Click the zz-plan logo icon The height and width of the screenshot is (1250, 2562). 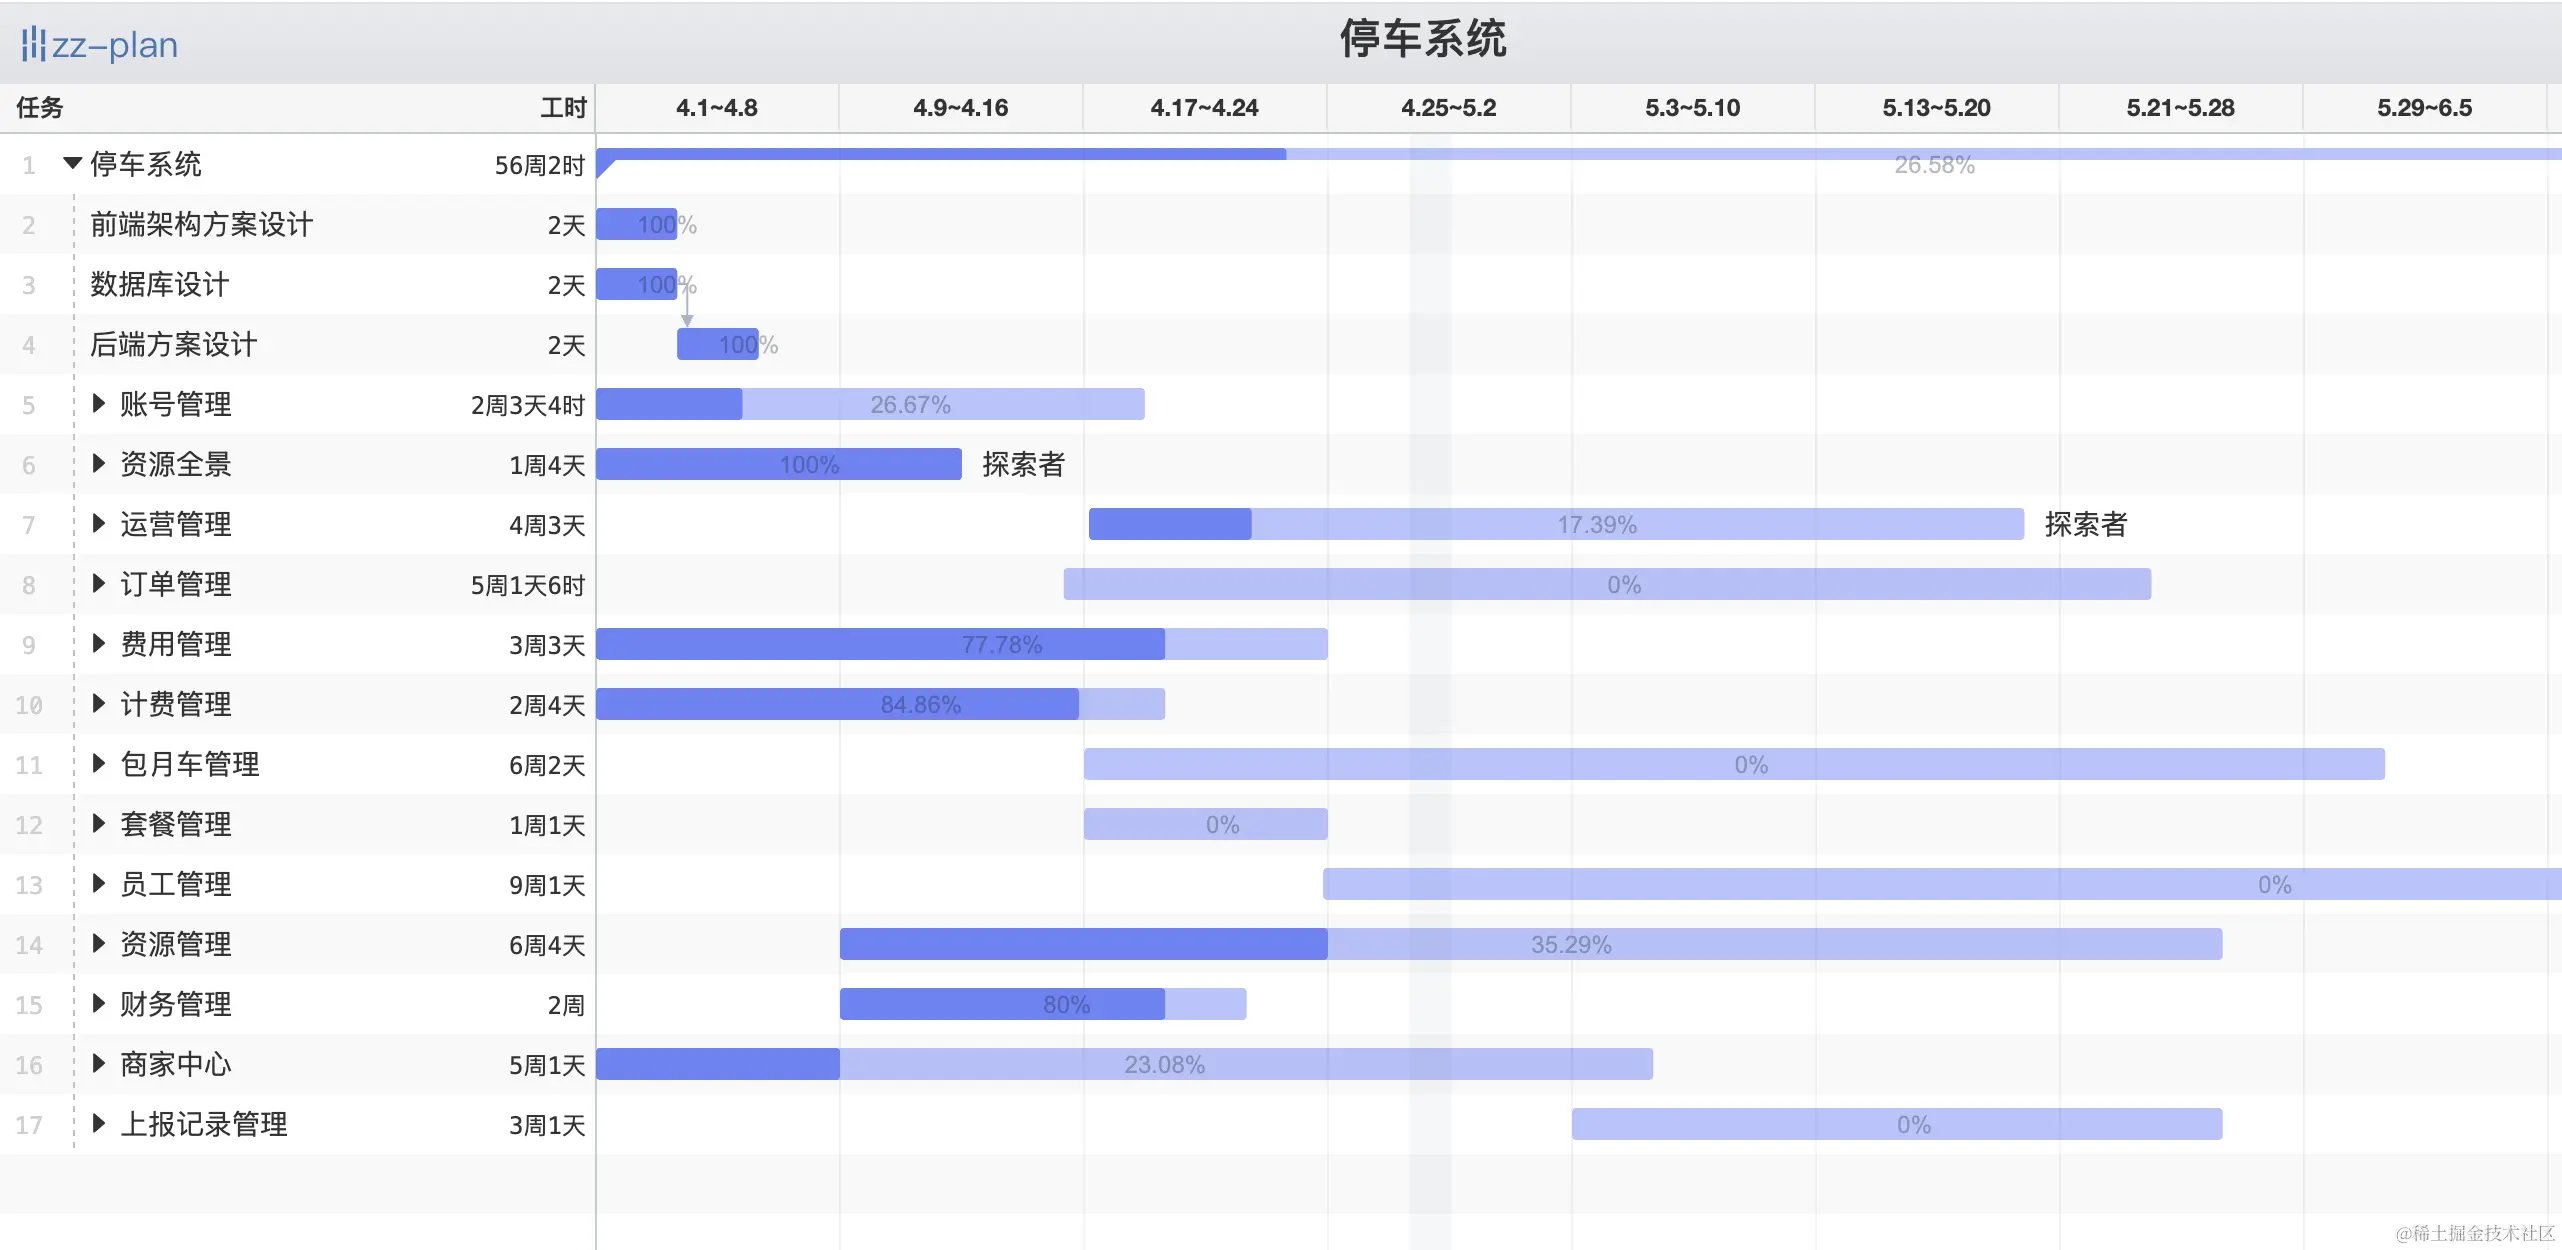(x=33, y=44)
